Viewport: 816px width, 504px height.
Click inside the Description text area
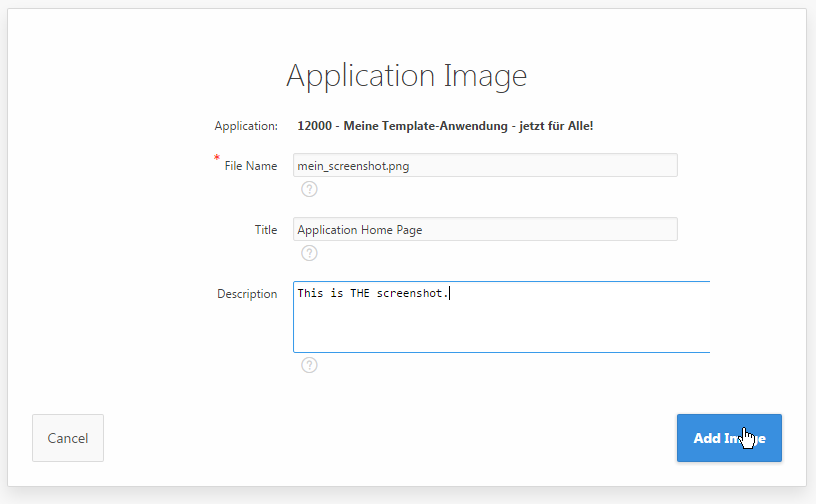click(502, 317)
